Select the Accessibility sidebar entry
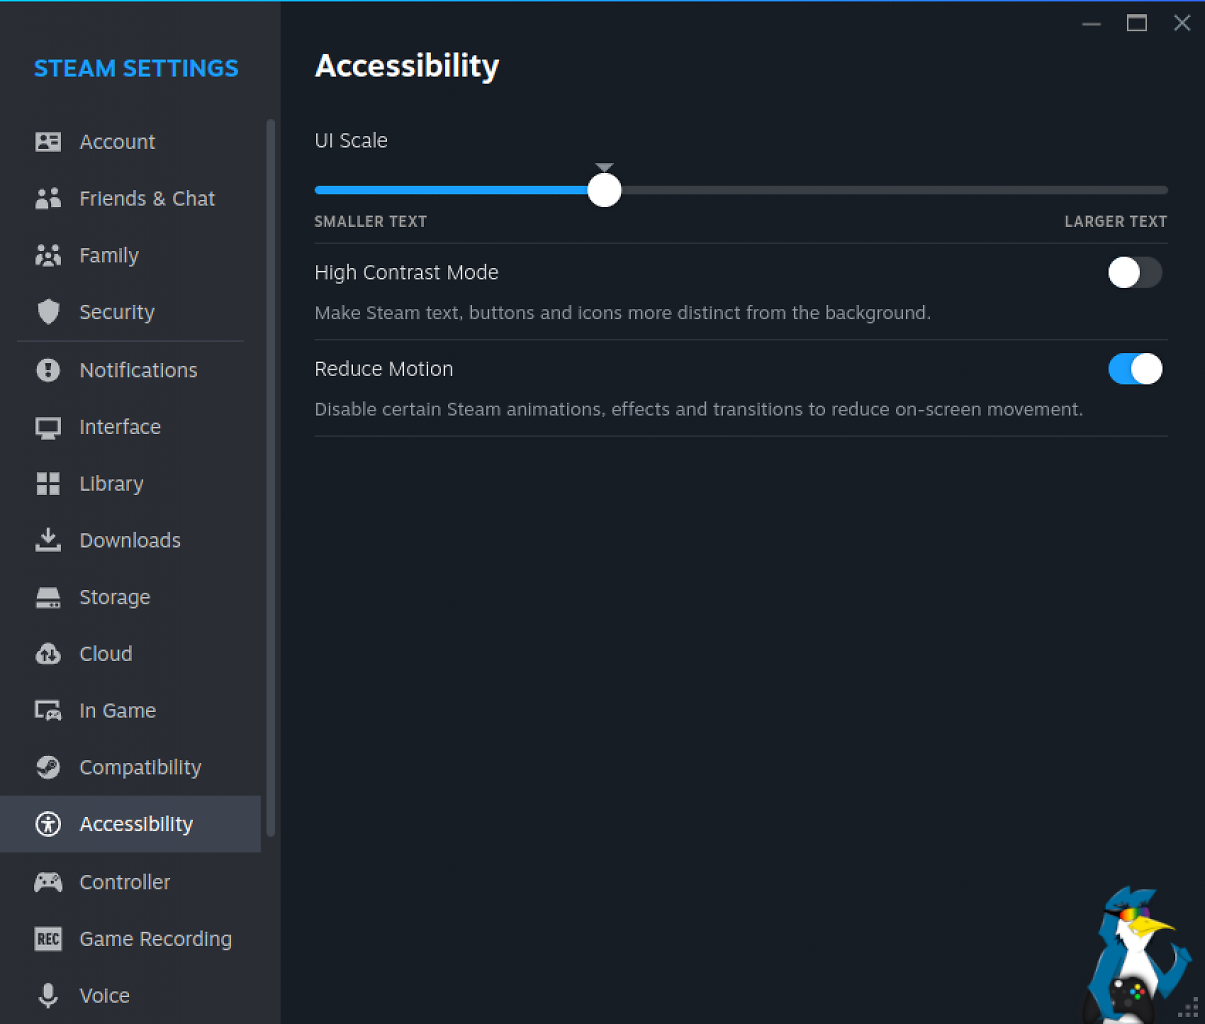This screenshot has height=1024, width=1205. coord(130,824)
